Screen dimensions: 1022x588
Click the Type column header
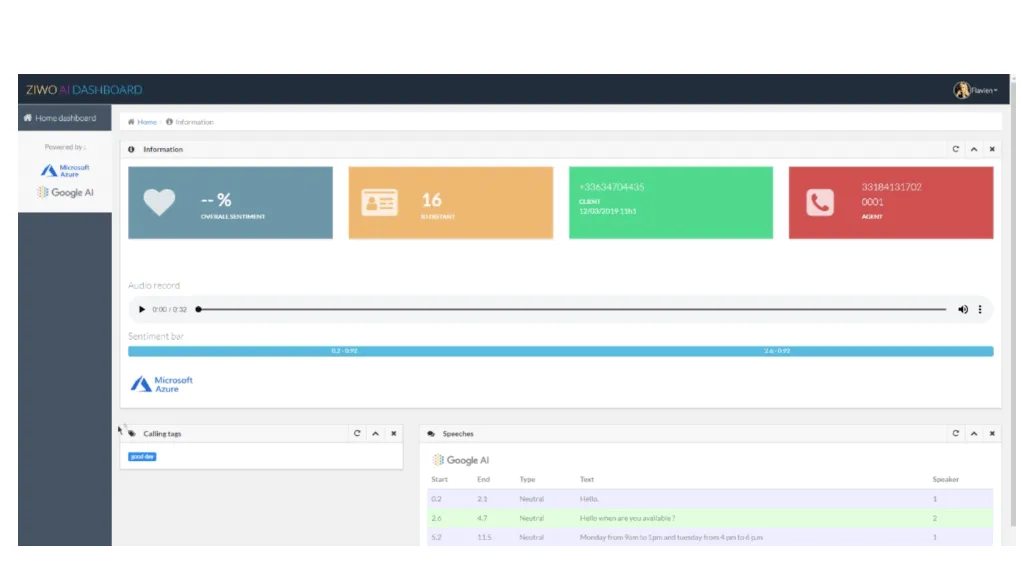527,479
